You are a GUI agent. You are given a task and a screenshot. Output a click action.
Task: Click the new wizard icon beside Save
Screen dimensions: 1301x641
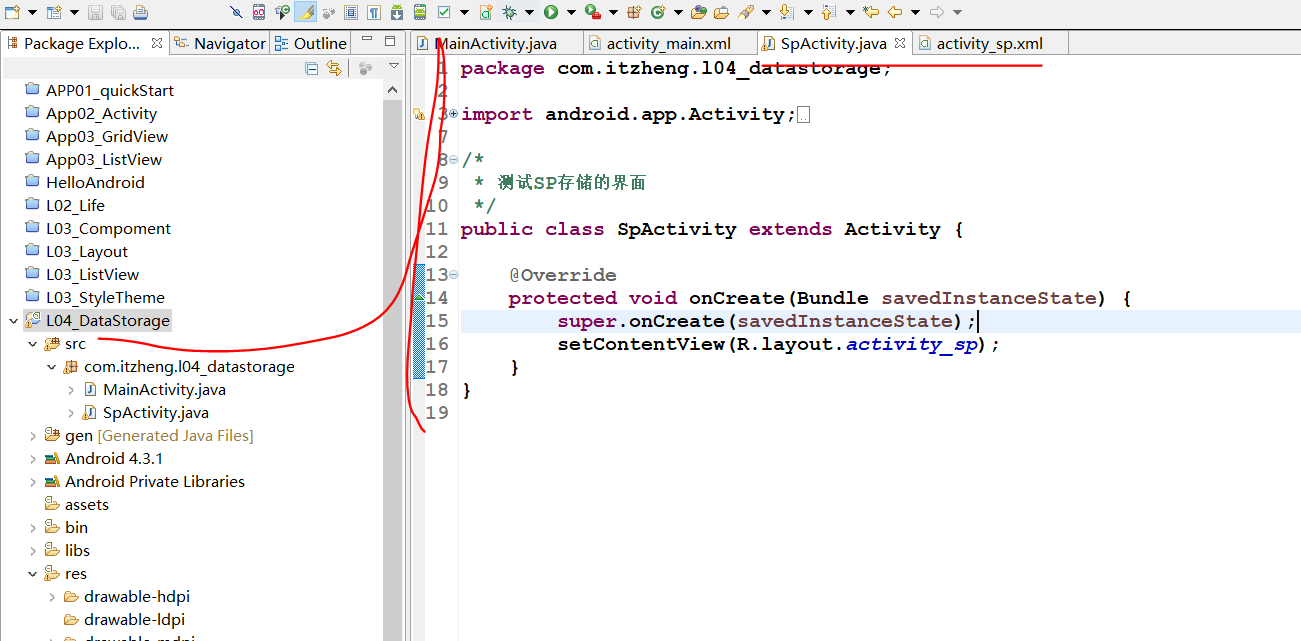53,12
